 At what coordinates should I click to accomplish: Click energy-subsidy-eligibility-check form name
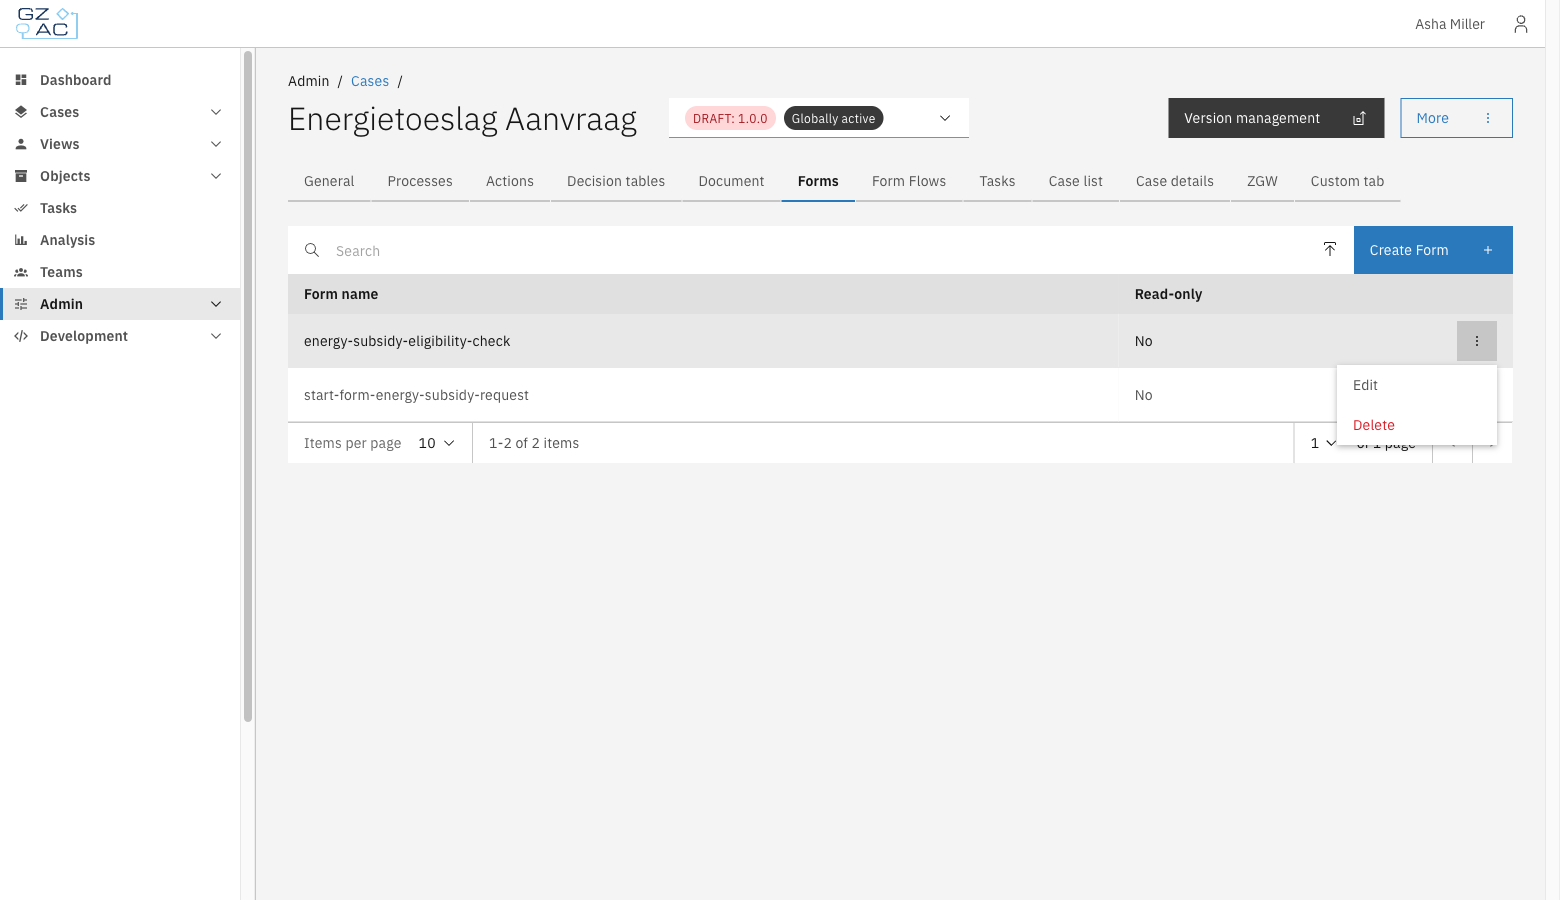point(407,341)
